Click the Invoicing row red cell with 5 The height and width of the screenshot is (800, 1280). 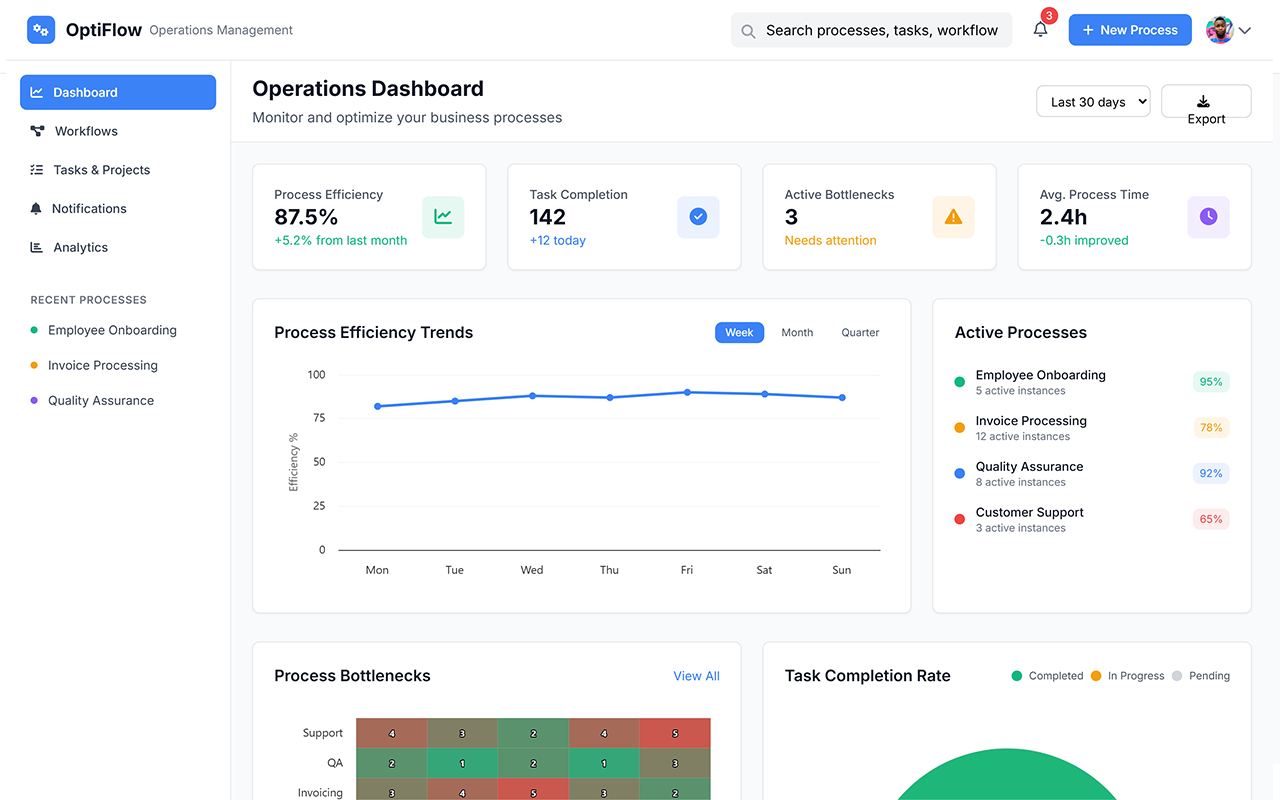[533, 791]
